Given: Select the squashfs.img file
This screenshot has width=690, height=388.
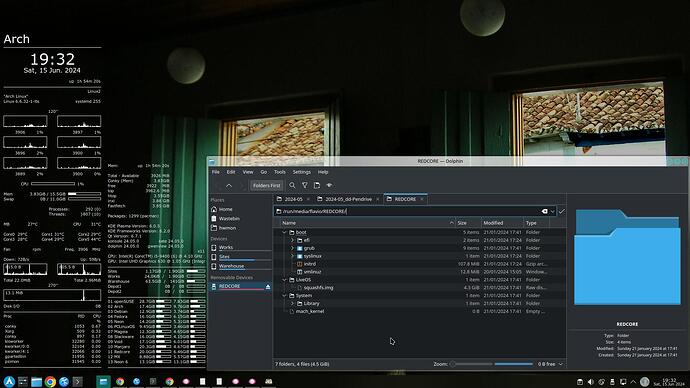Looking at the screenshot, I should click(318, 288).
